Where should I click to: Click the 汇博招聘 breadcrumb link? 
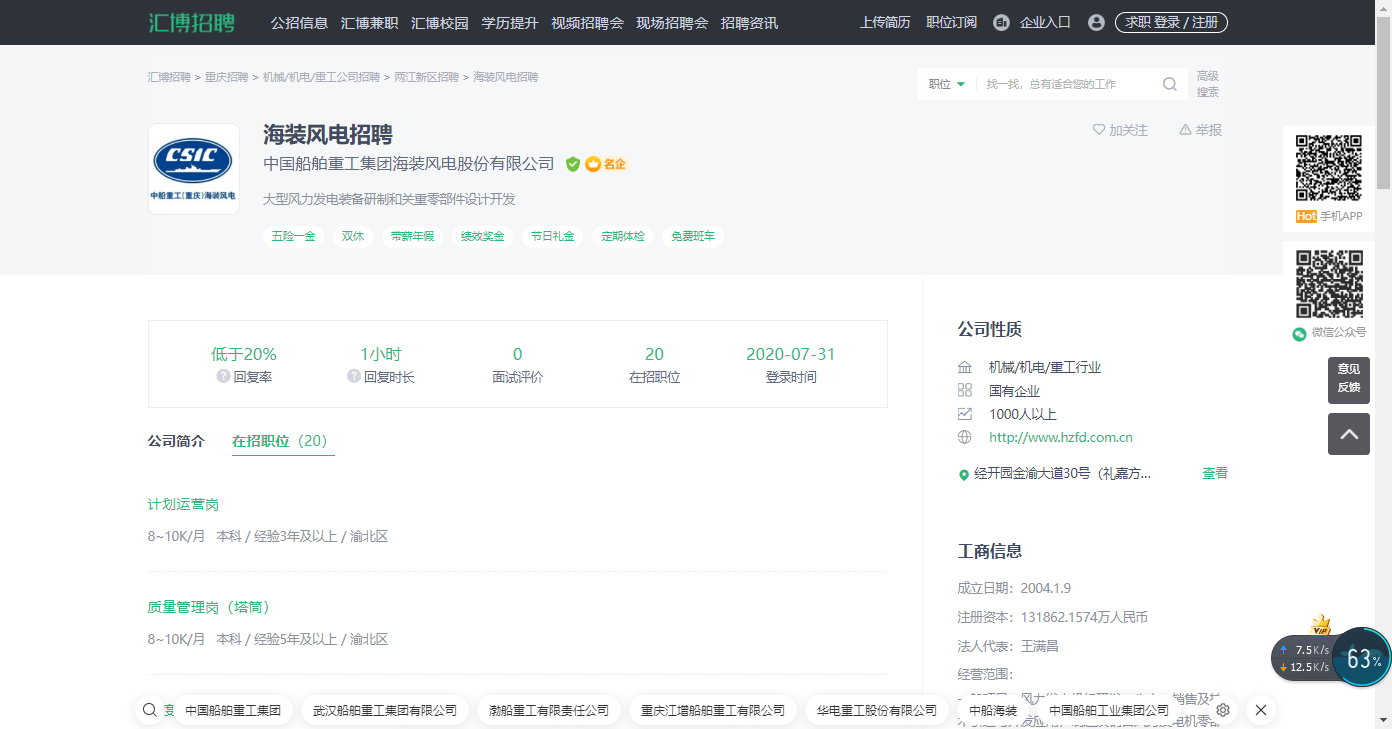[169, 77]
